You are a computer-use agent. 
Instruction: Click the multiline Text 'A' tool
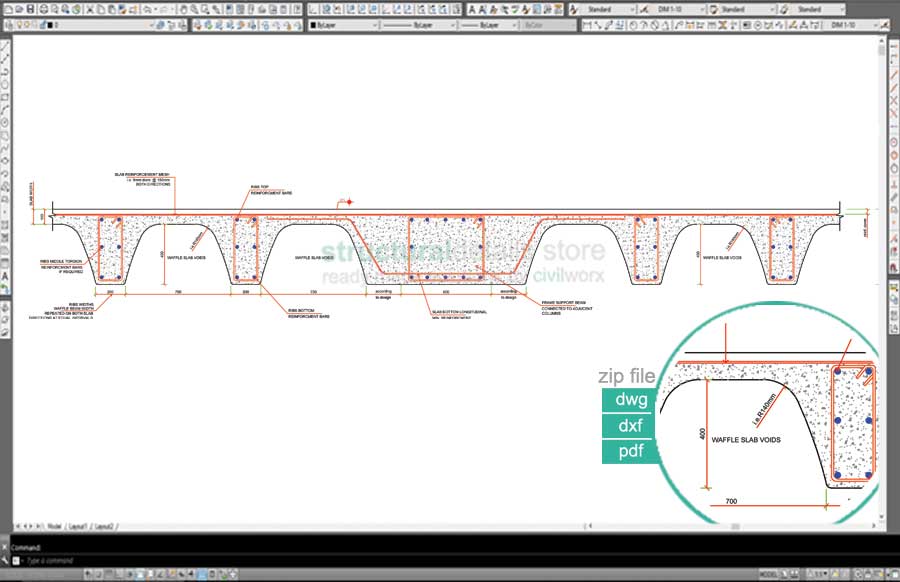(6, 275)
